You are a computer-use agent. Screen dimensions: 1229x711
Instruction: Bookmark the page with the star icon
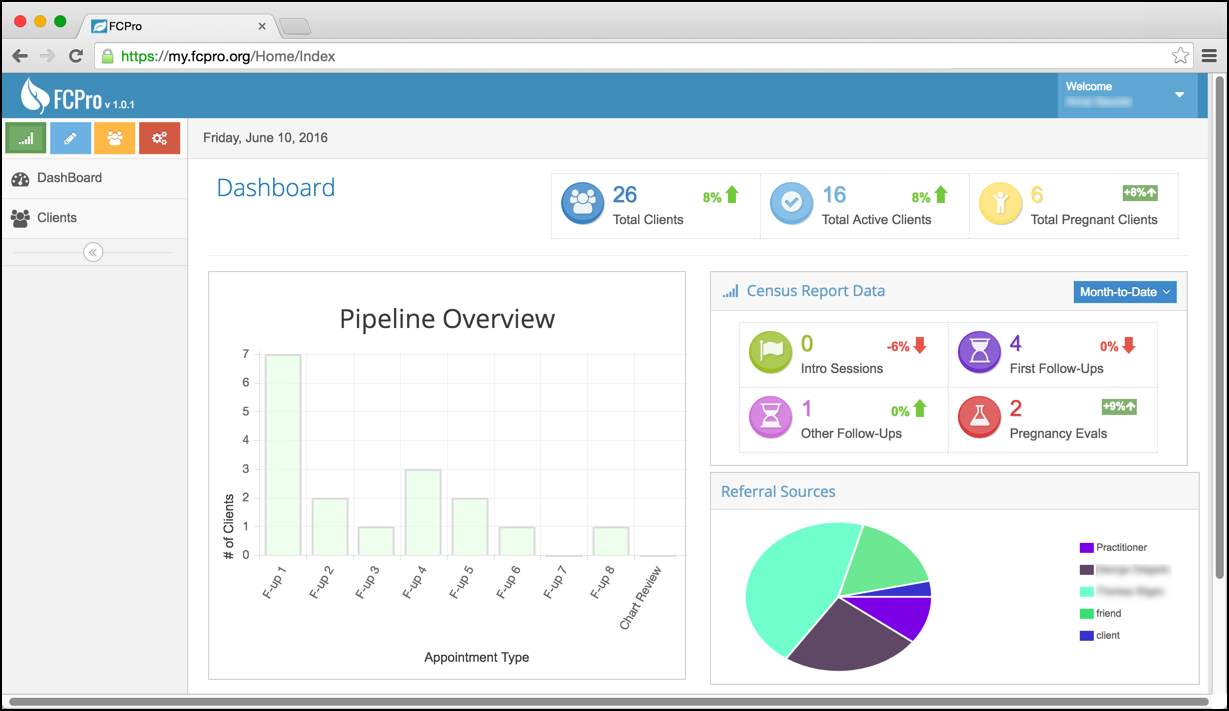pyautogui.click(x=1180, y=56)
